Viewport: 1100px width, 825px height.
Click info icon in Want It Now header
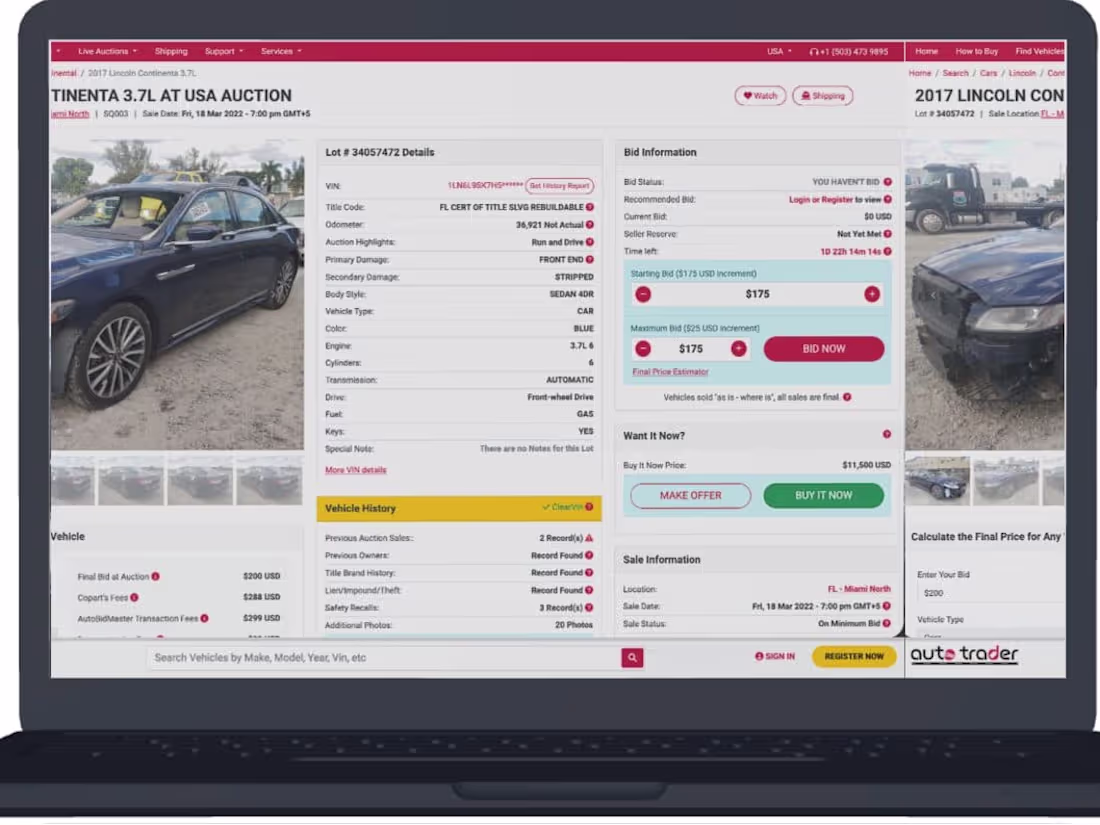coord(887,434)
